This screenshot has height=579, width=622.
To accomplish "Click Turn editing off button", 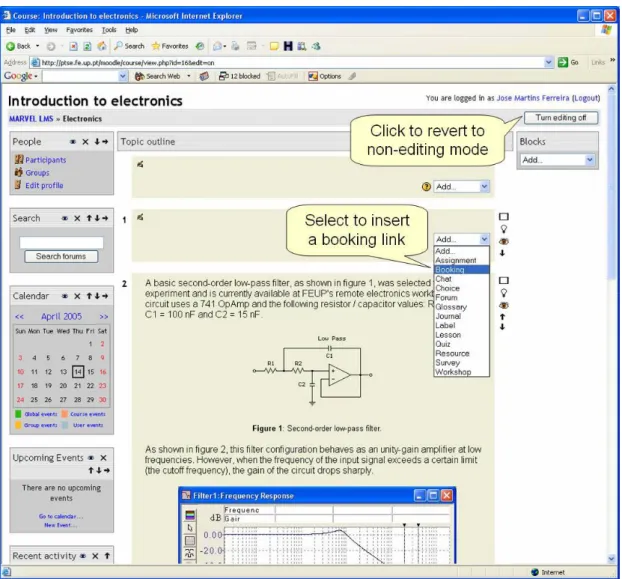I will [x=561, y=118].
